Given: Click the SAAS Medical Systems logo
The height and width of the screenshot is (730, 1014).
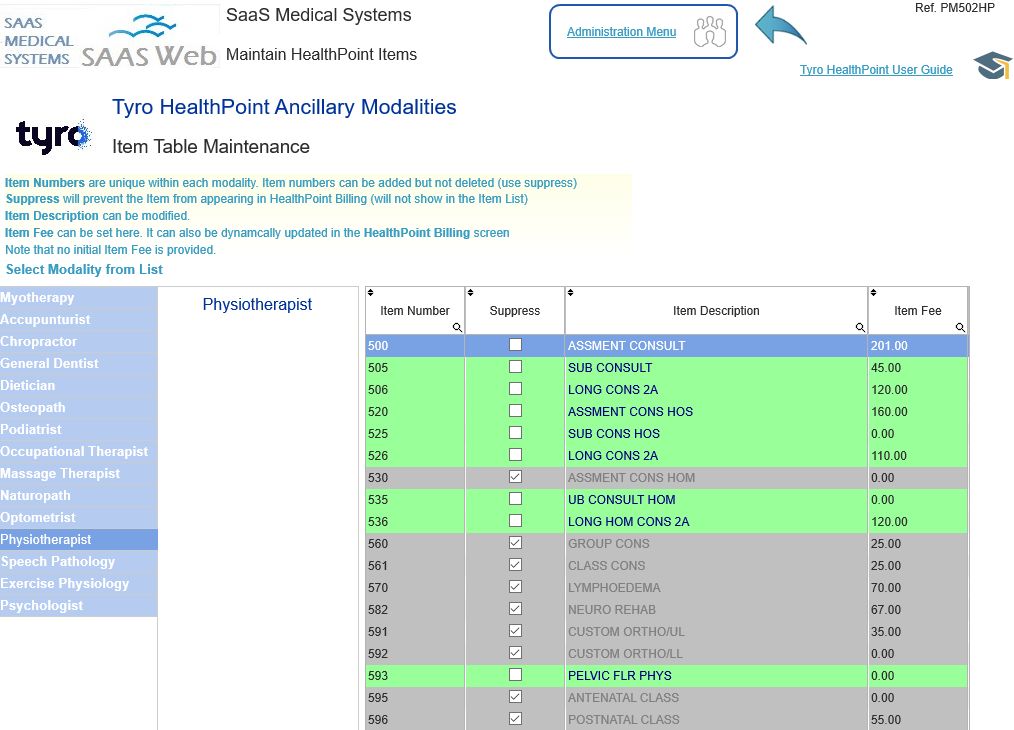Looking at the screenshot, I should pos(110,37).
